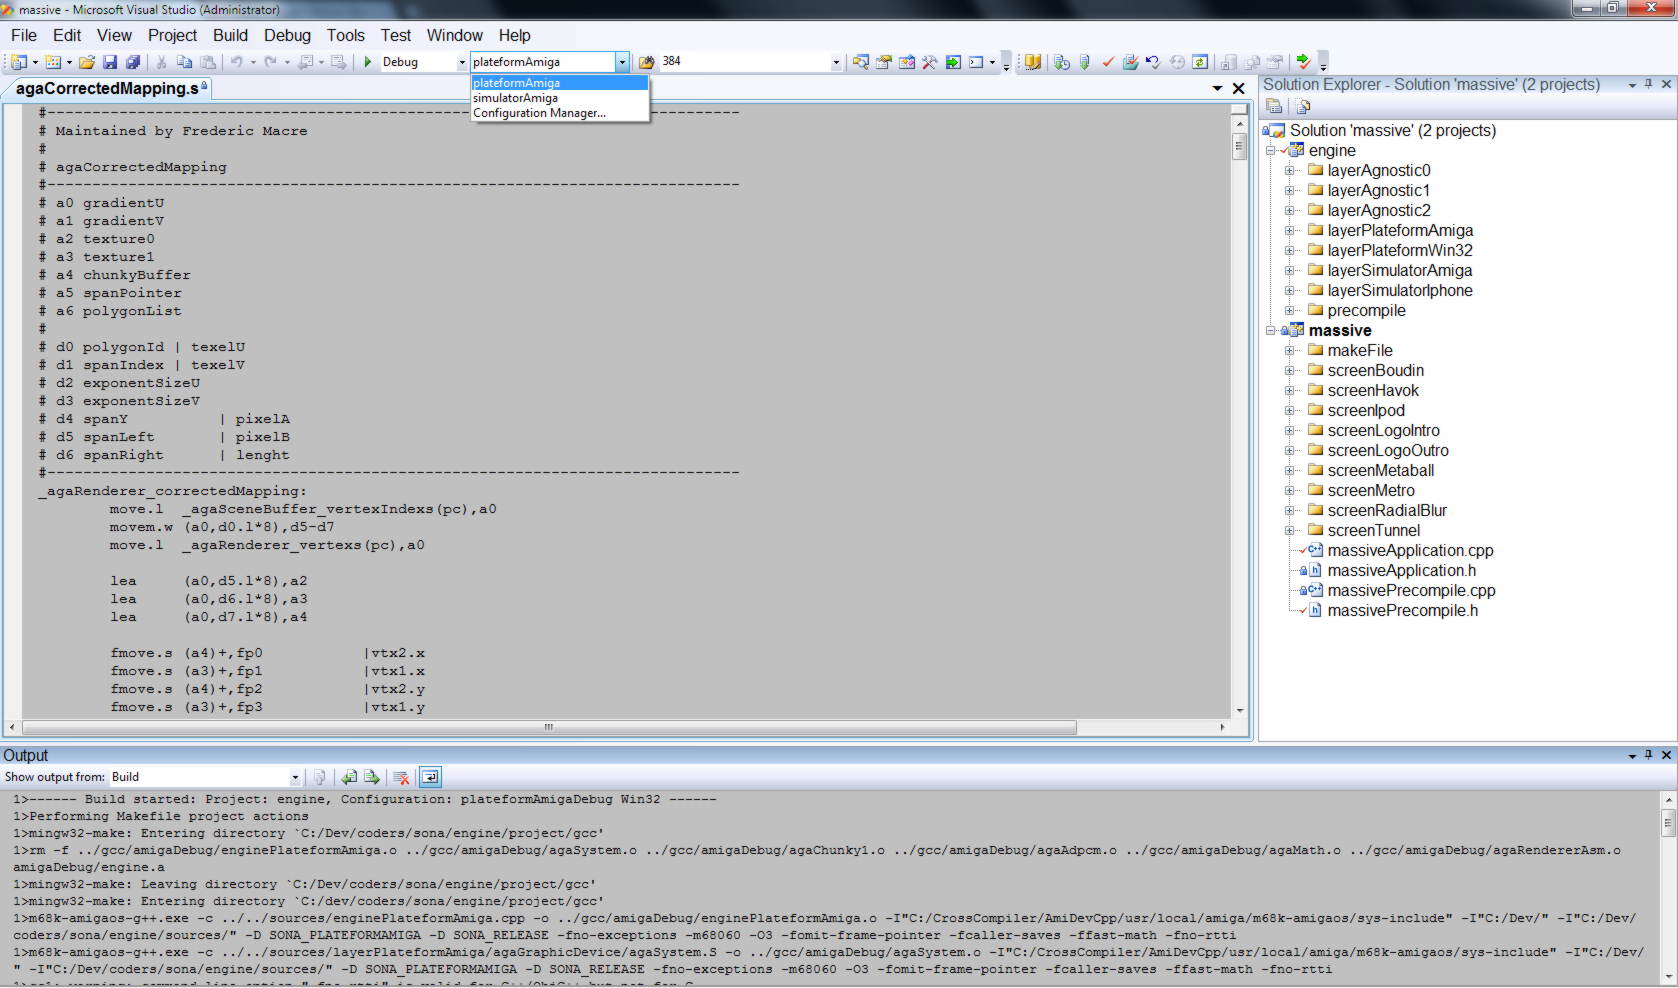This screenshot has height=988, width=1678.
Task: Open the Build menu
Action: pyautogui.click(x=230, y=35)
